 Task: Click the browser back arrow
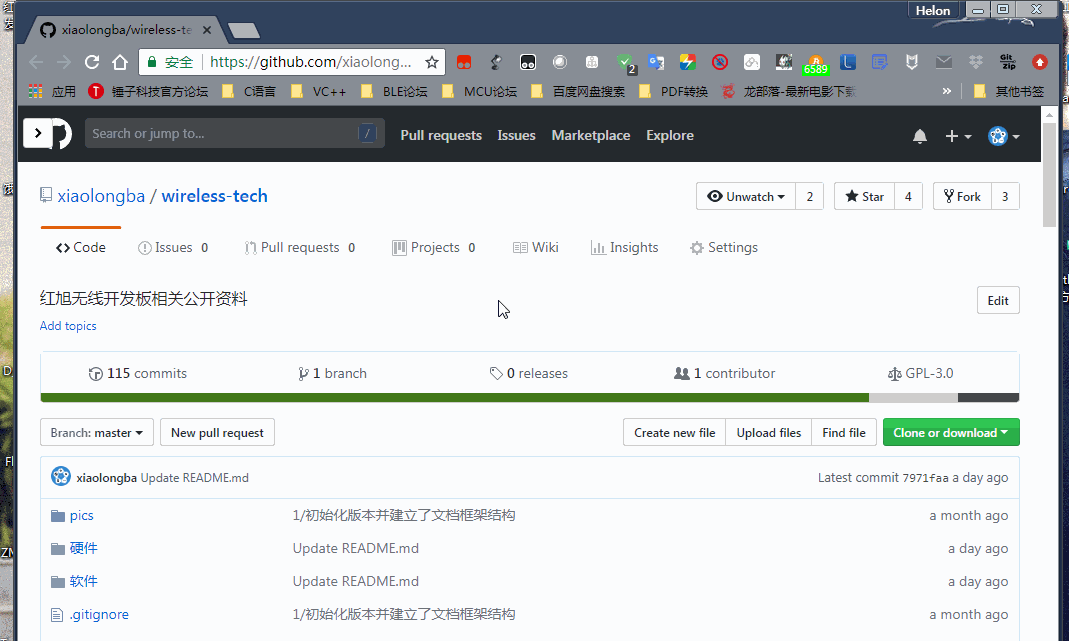point(36,62)
